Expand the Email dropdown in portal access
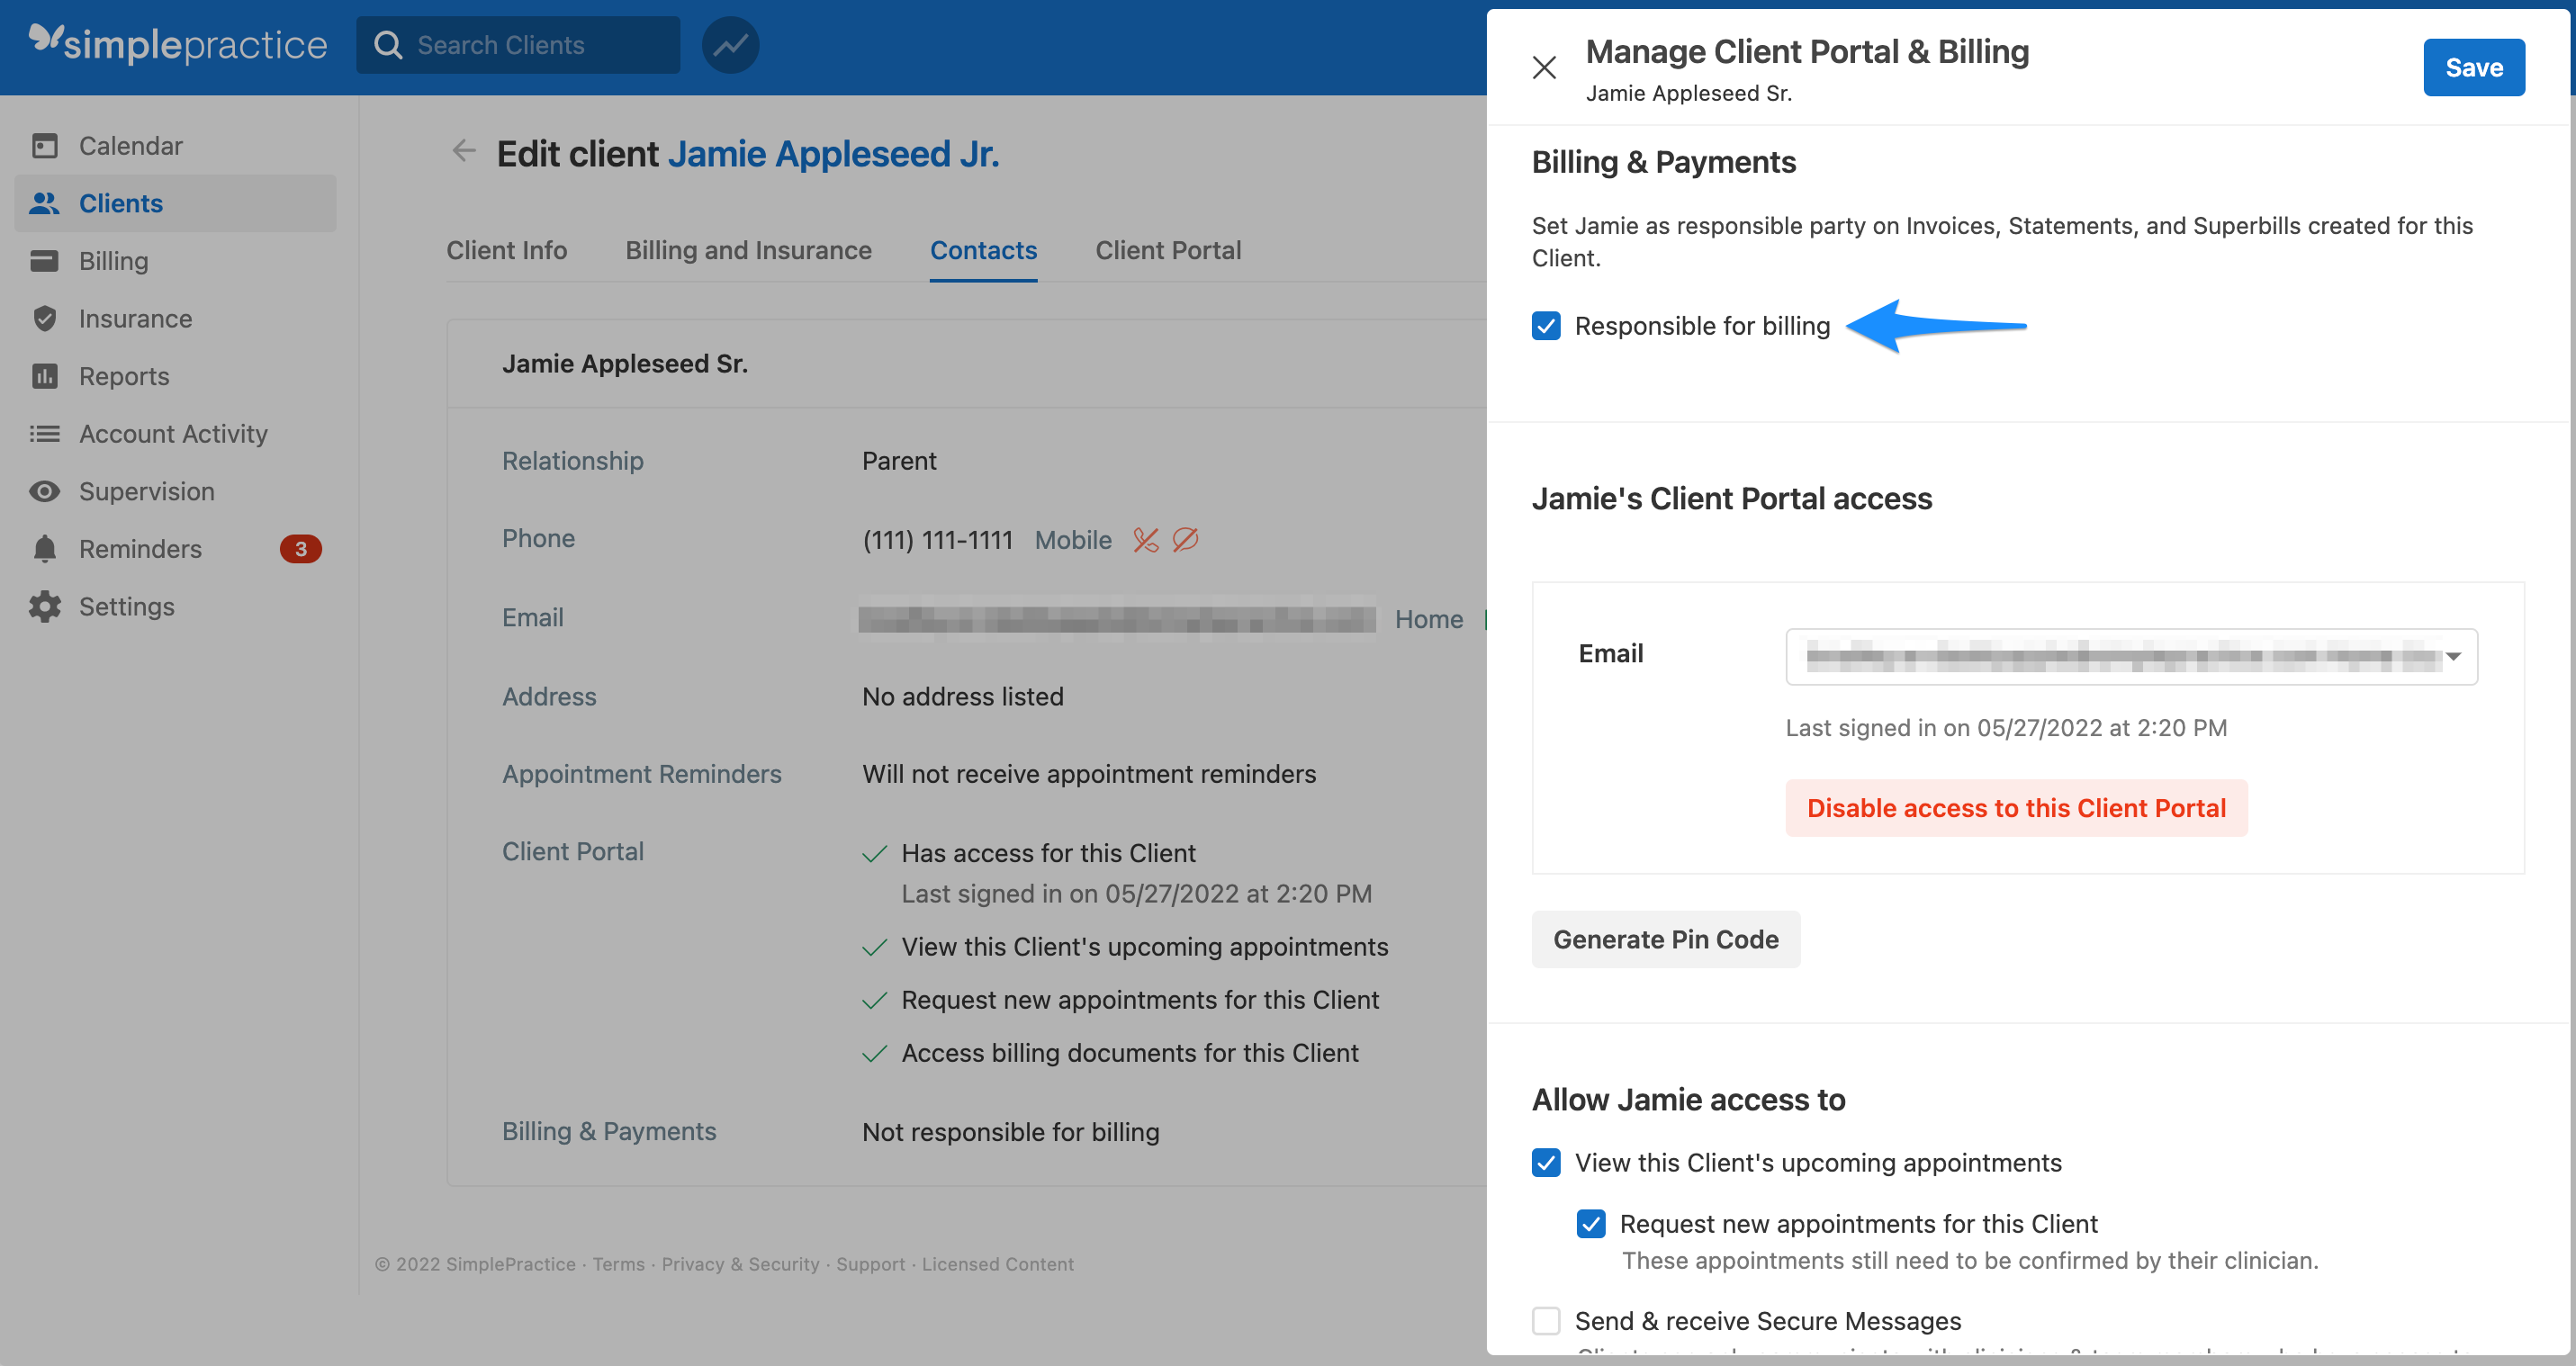The width and height of the screenshot is (2576, 1366). (x=2130, y=657)
